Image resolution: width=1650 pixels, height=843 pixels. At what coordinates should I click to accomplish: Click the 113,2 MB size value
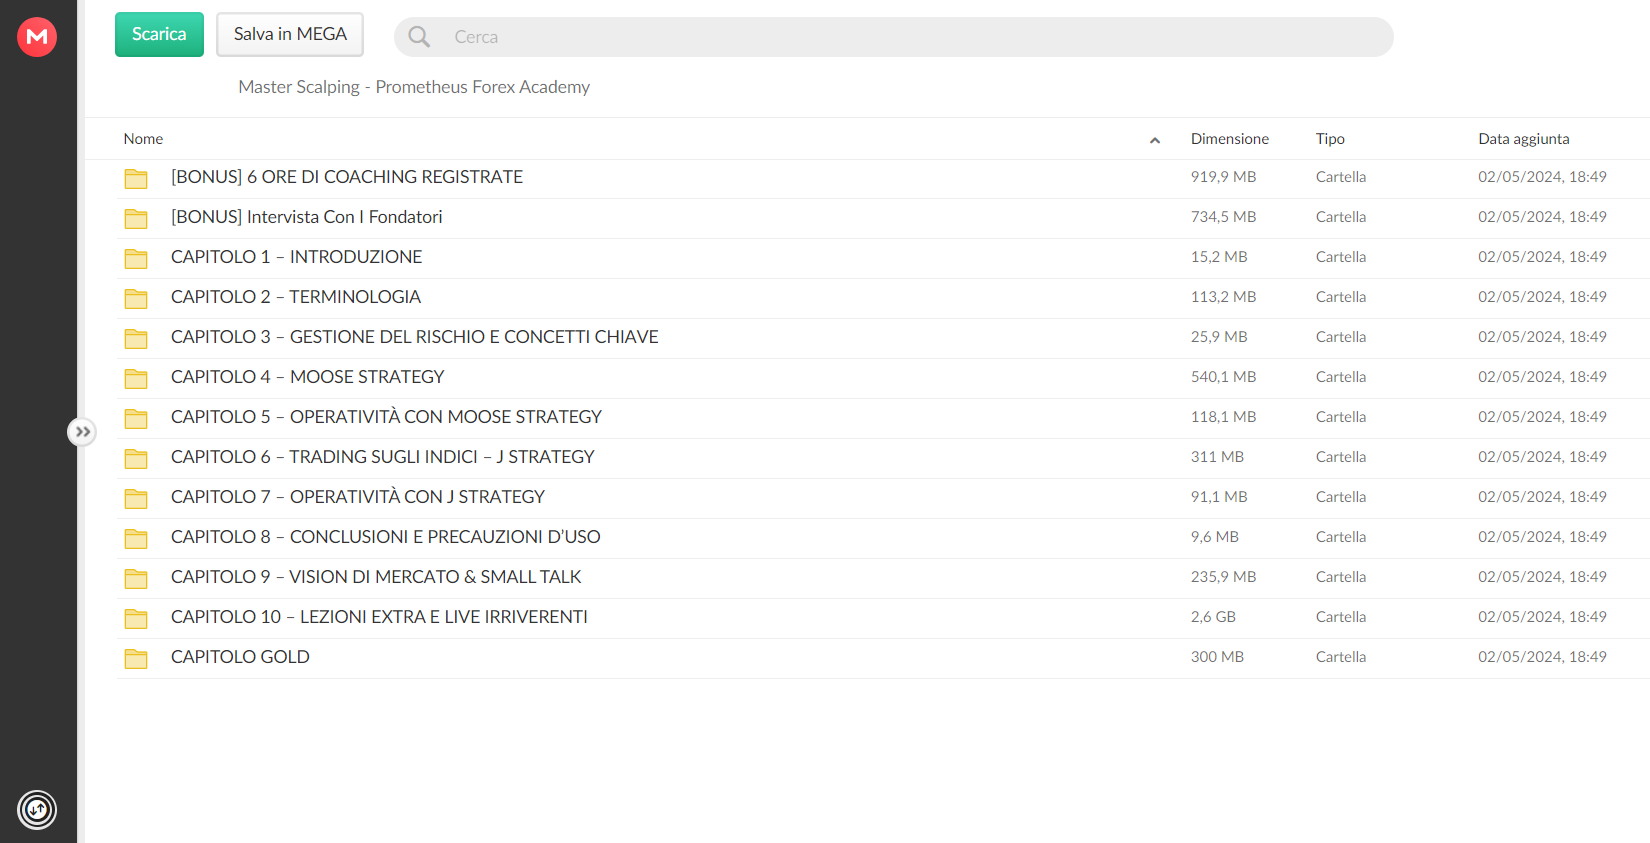(x=1223, y=297)
